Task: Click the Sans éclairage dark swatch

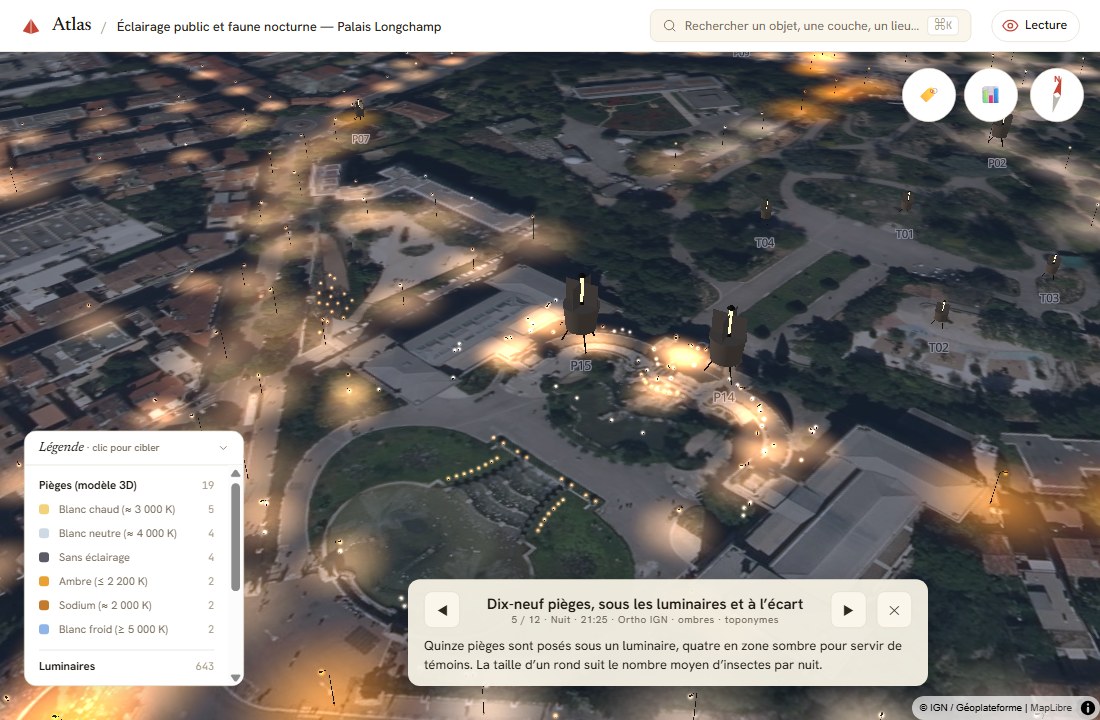Action: (44, 557)
